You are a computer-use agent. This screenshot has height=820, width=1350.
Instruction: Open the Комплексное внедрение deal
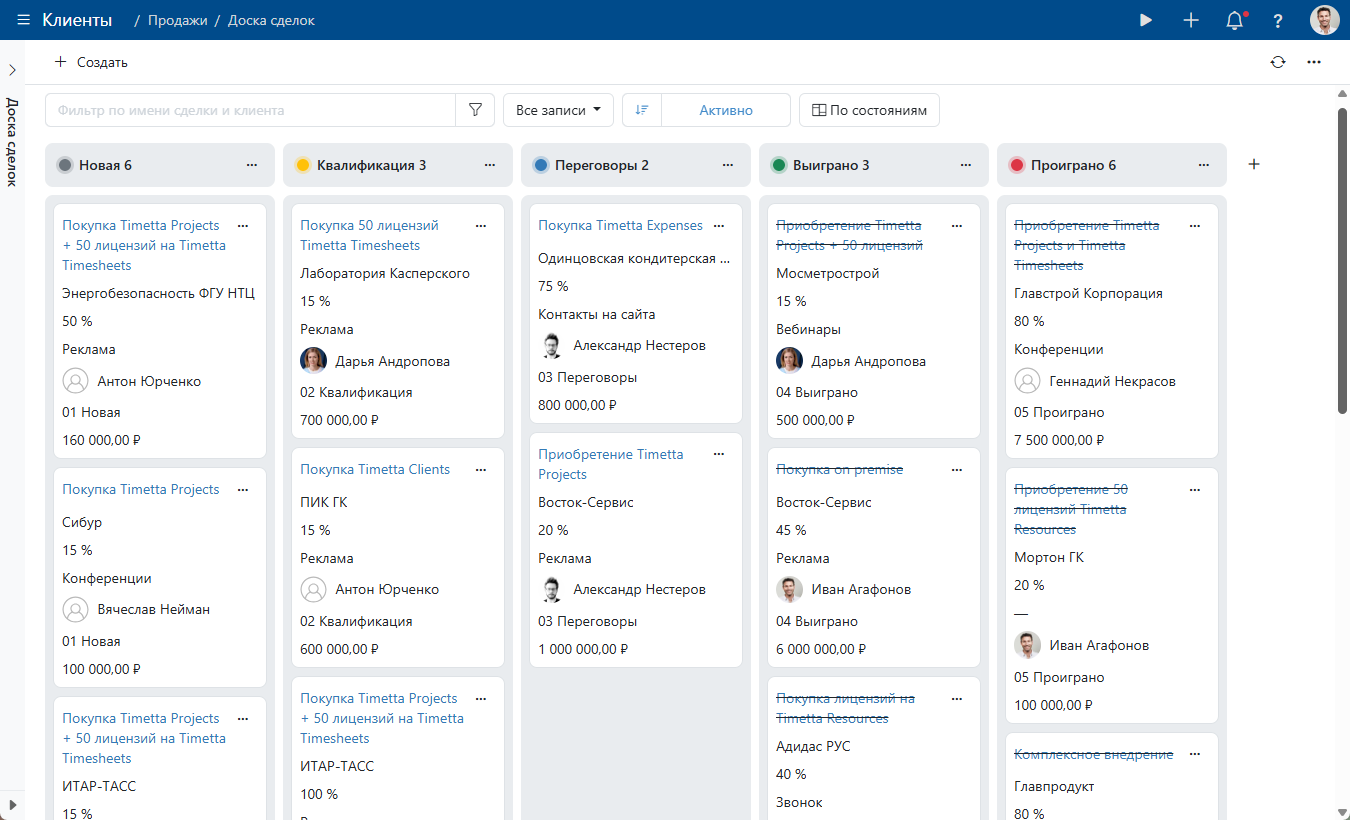1093,755
